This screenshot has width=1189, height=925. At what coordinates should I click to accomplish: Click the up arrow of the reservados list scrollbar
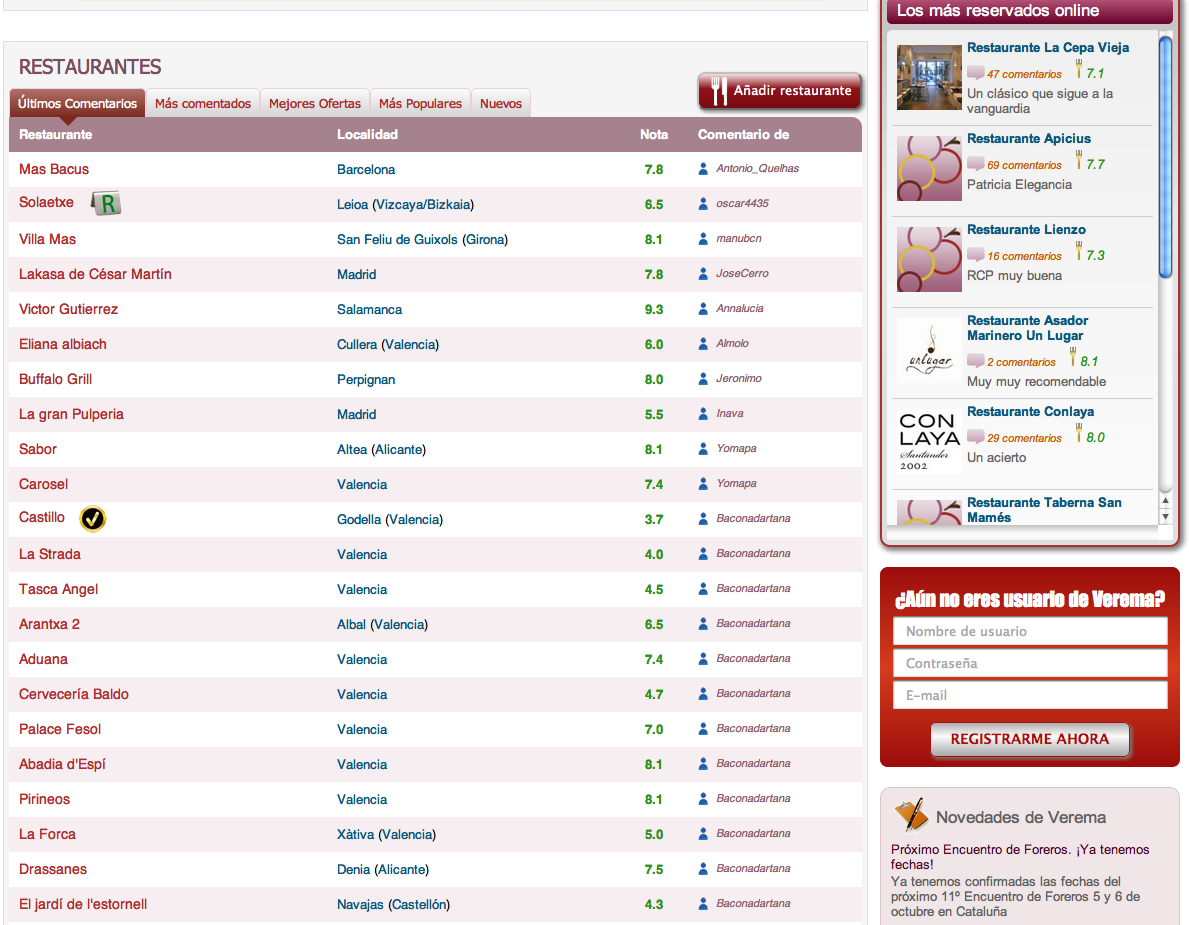coord(1165,500)
